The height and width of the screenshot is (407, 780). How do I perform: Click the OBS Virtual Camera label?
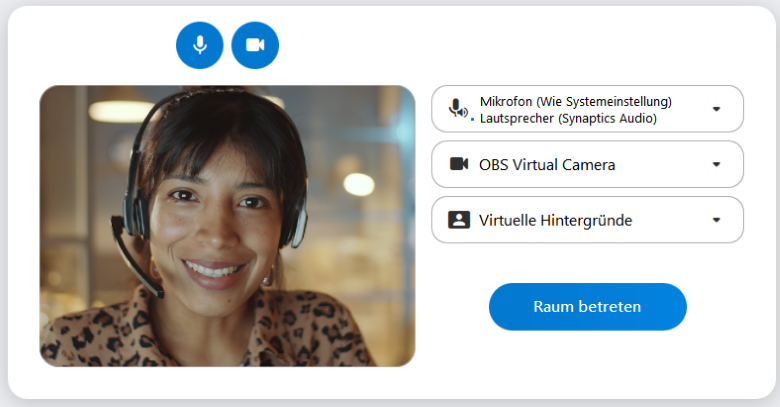point(546,165)
